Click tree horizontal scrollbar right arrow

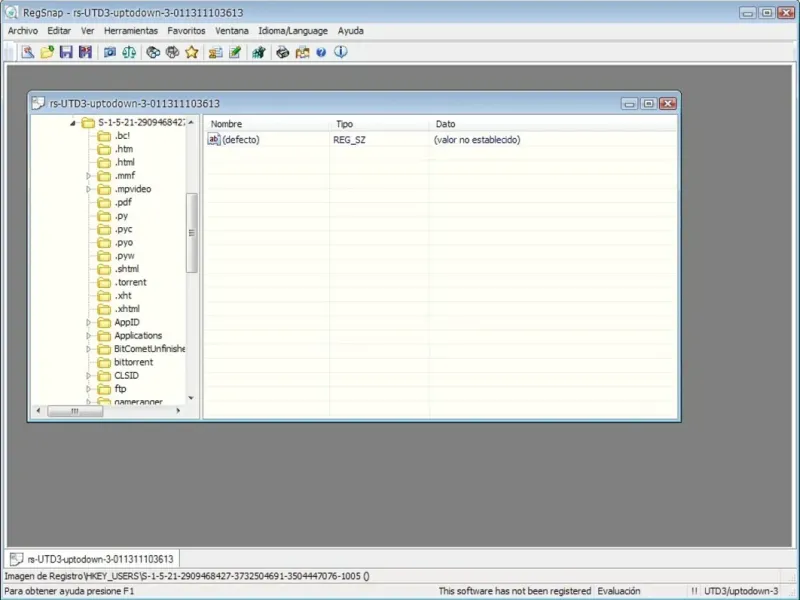[178, 411]
